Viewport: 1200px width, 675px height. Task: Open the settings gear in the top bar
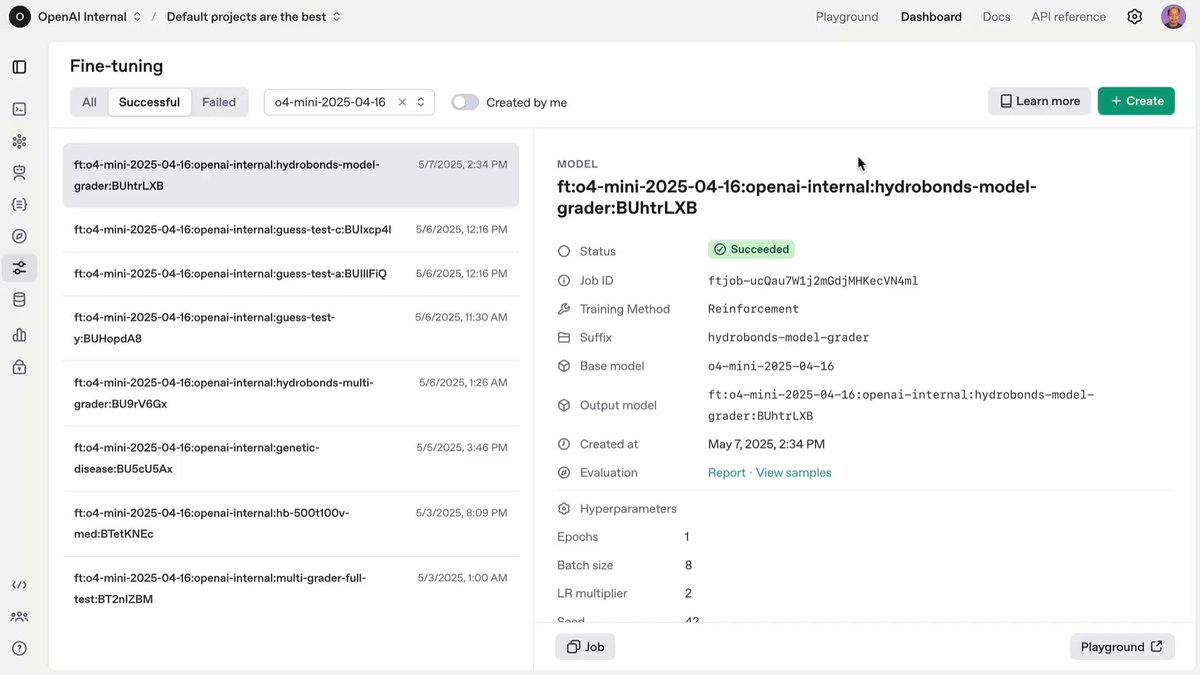point(1134,16)
